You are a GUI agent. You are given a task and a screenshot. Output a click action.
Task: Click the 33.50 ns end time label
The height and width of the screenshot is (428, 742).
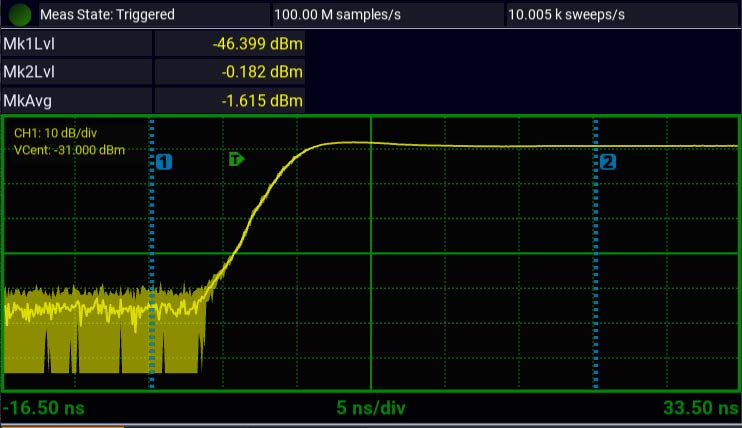point(699,408)
